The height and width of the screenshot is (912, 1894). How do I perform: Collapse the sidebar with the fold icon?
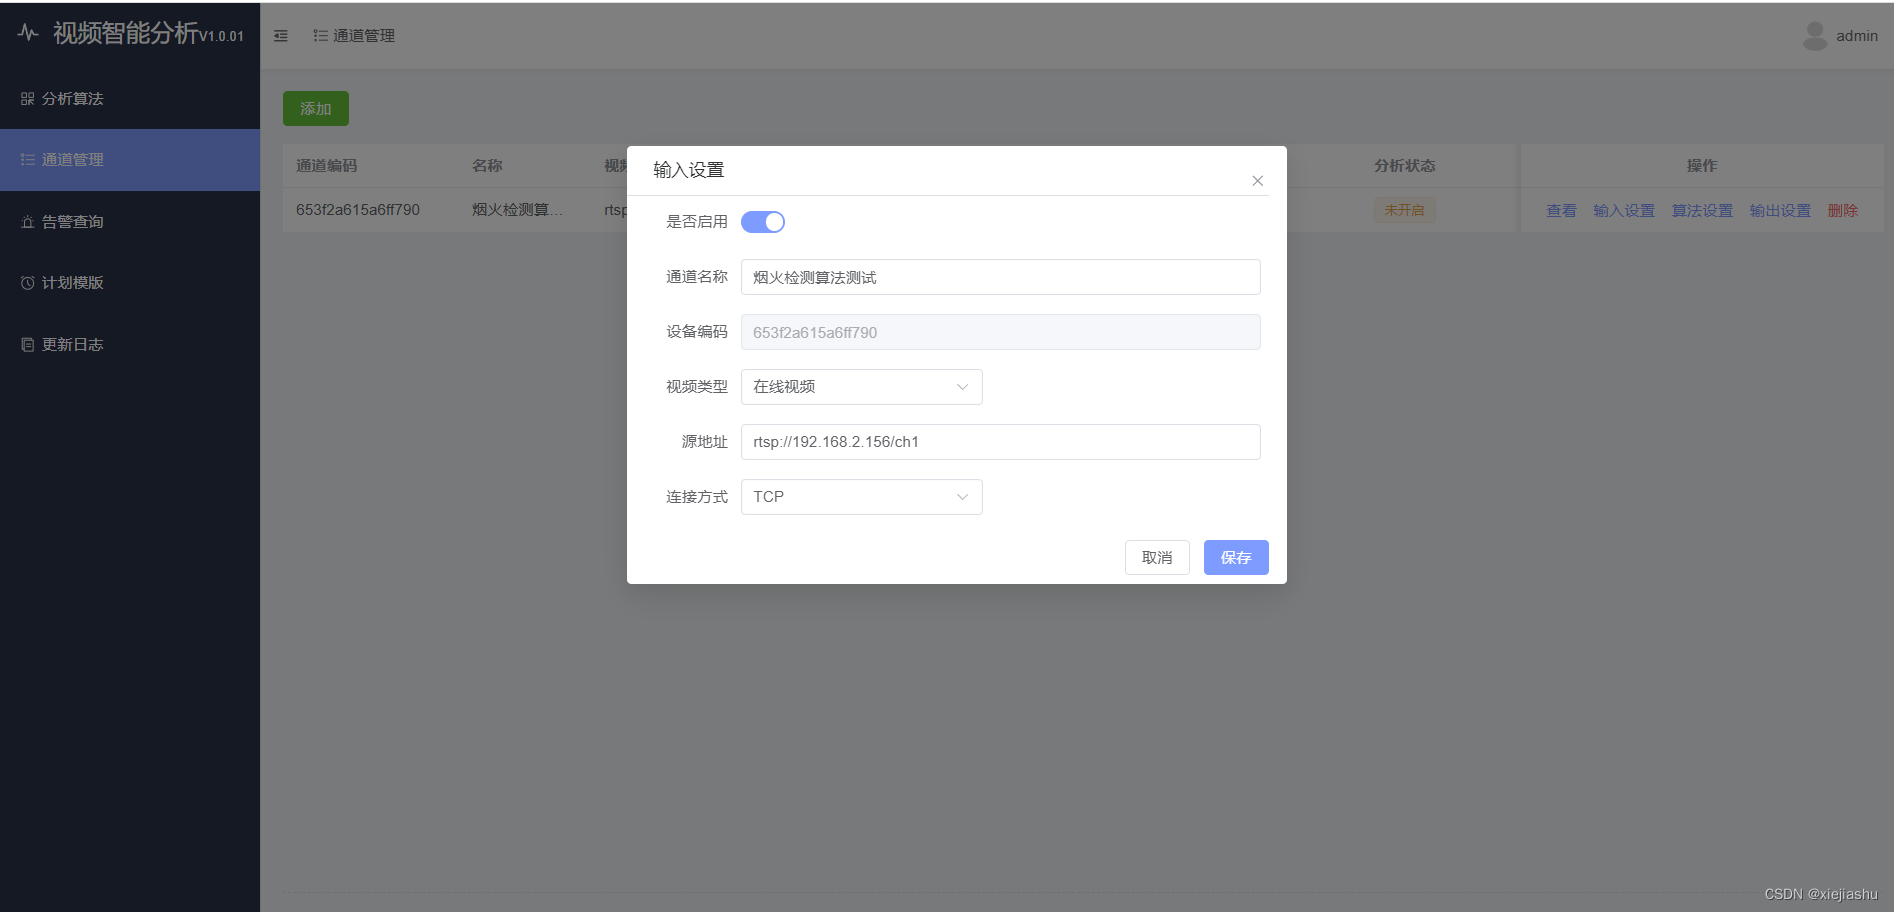click(281, 36)
